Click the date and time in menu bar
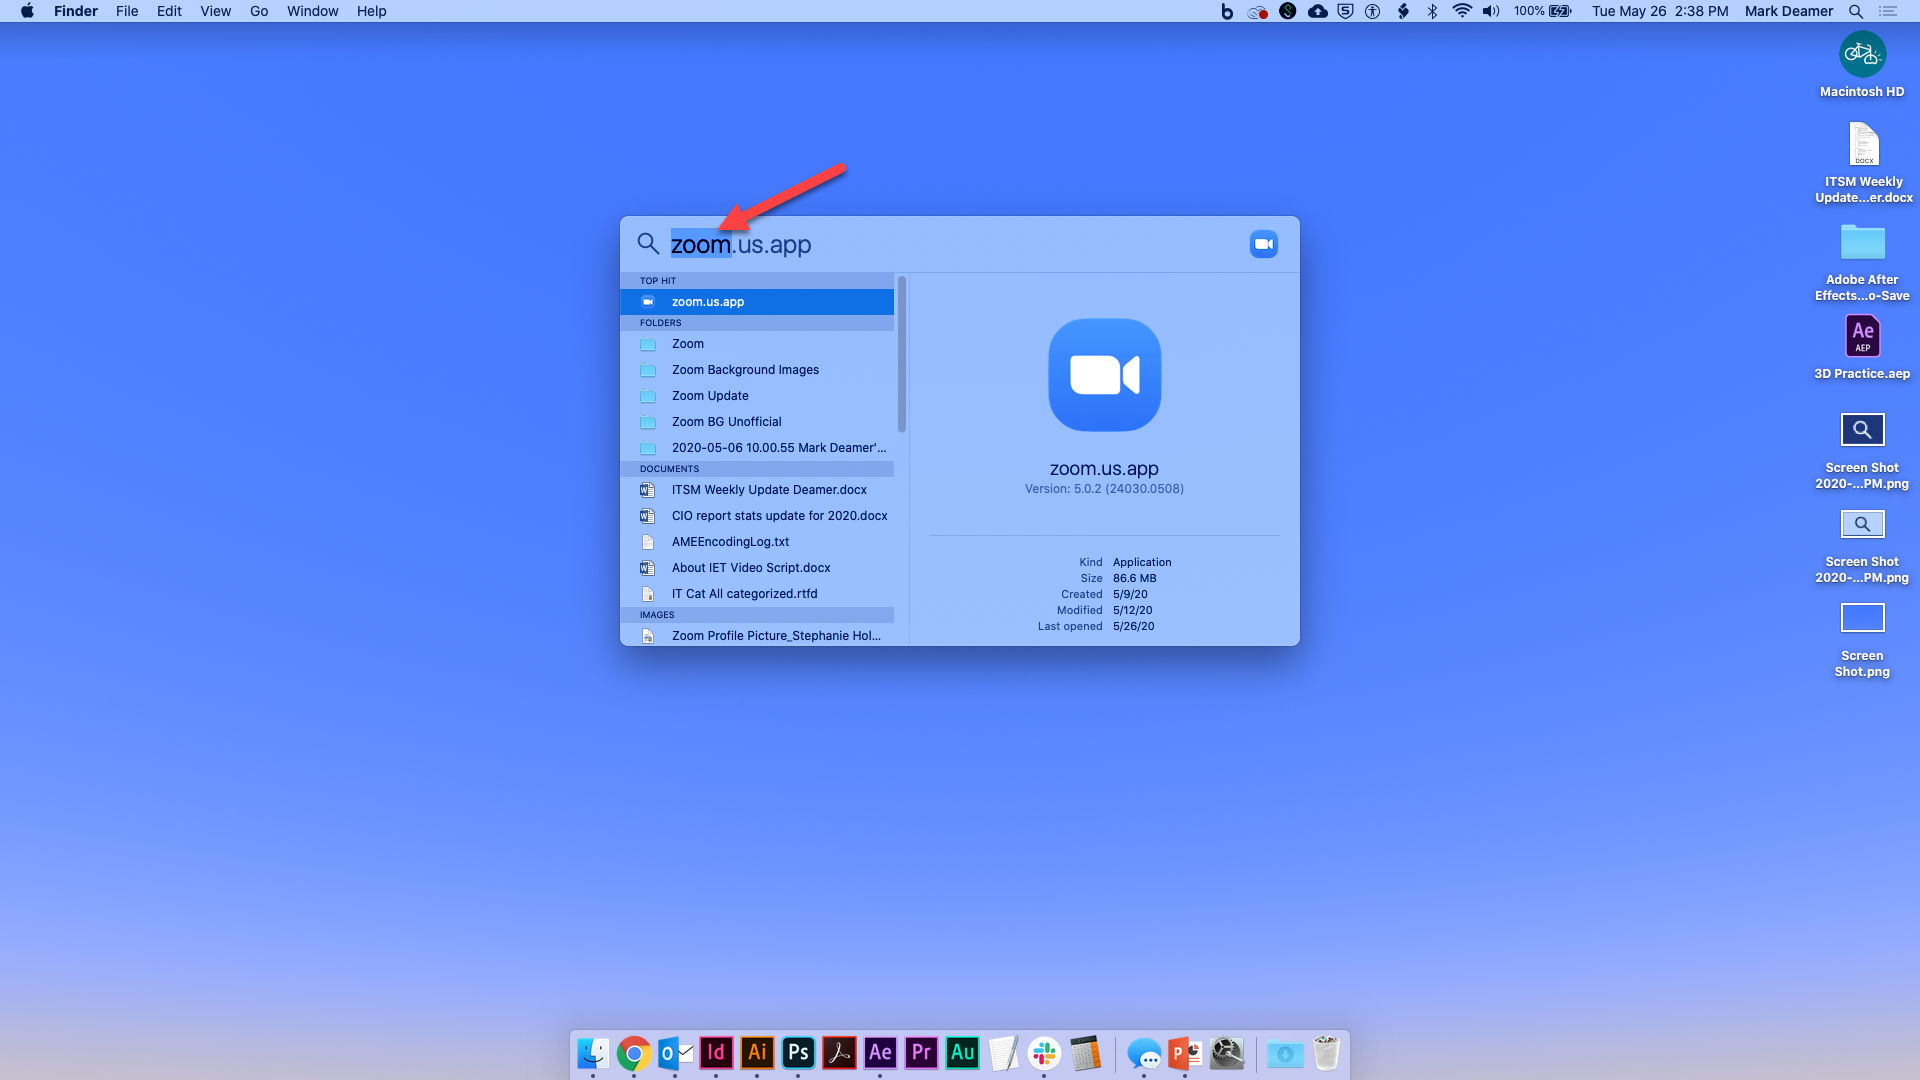Screen dimensions: 1920x1080 tap(1660, 11)
